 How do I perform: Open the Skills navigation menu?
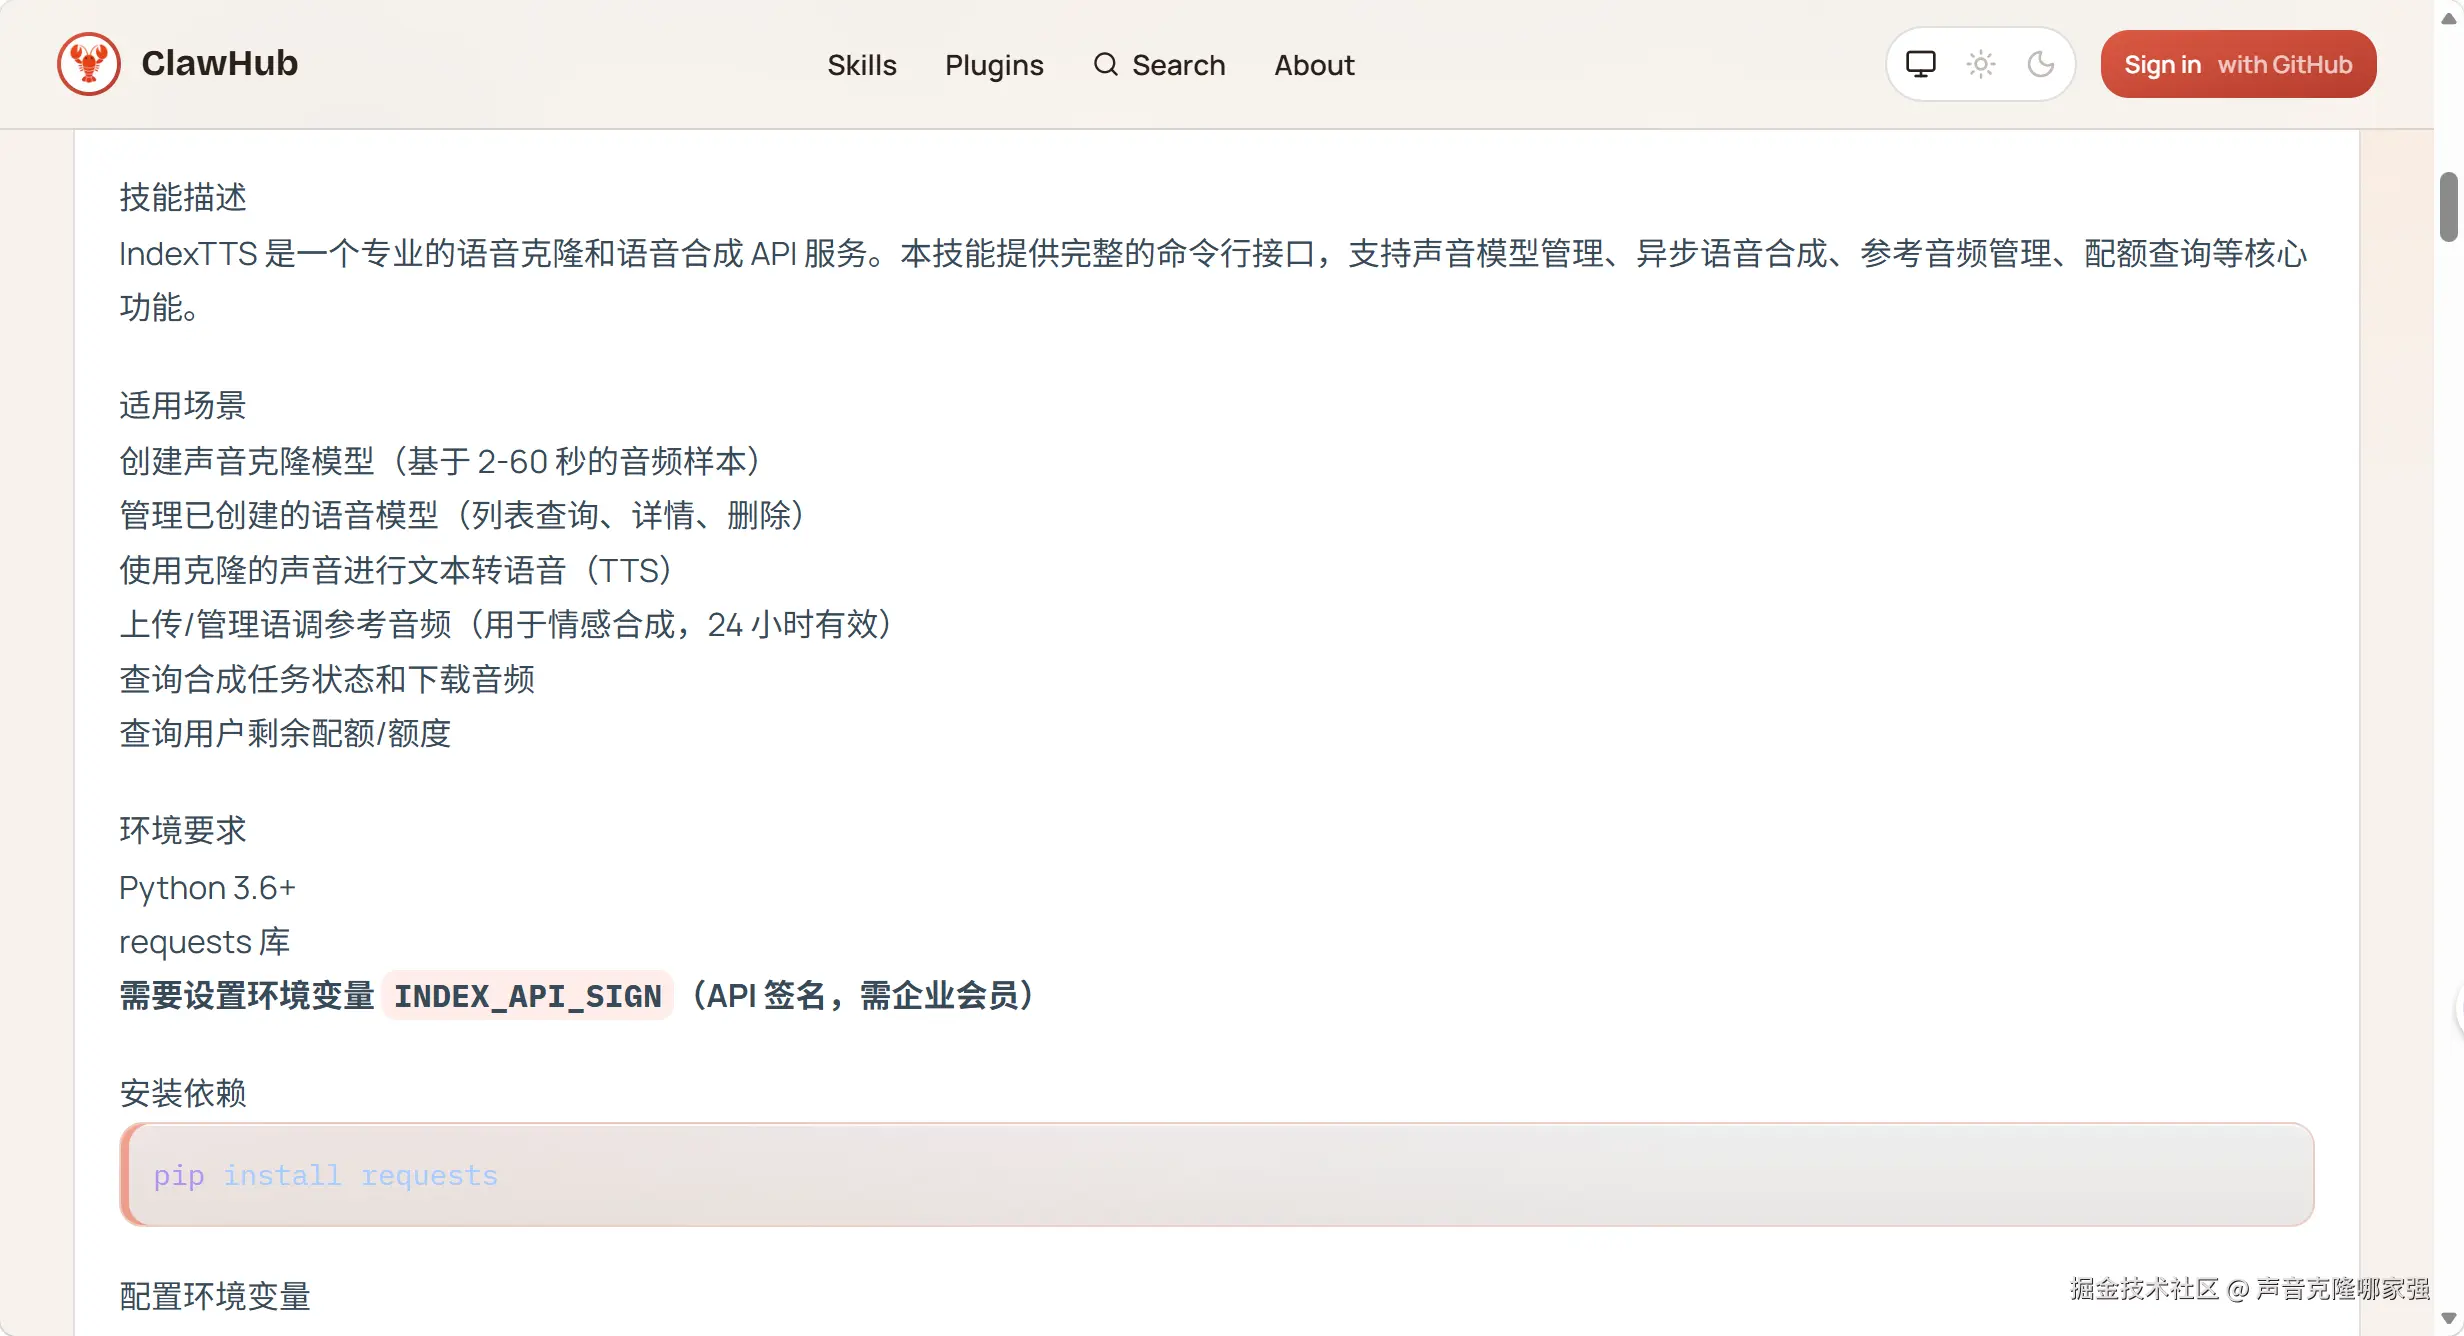pyautogui.click(x=861, y=64)
